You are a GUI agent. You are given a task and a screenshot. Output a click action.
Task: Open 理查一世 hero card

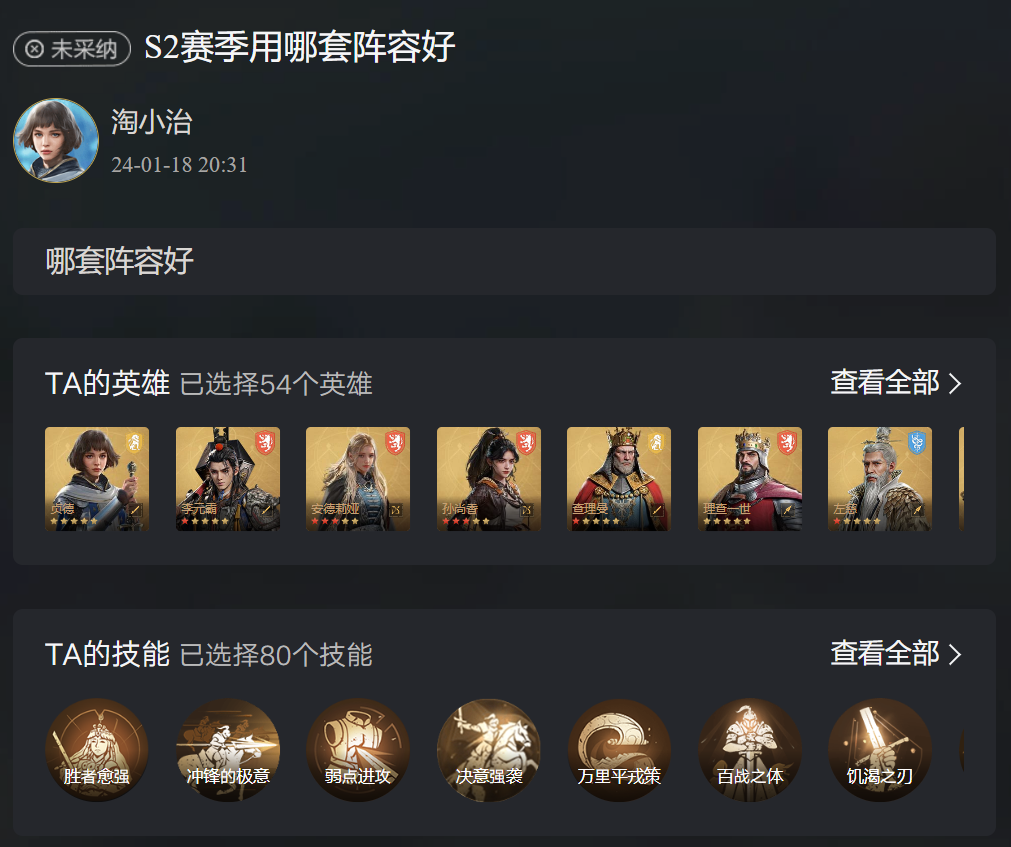coord(750,479)
